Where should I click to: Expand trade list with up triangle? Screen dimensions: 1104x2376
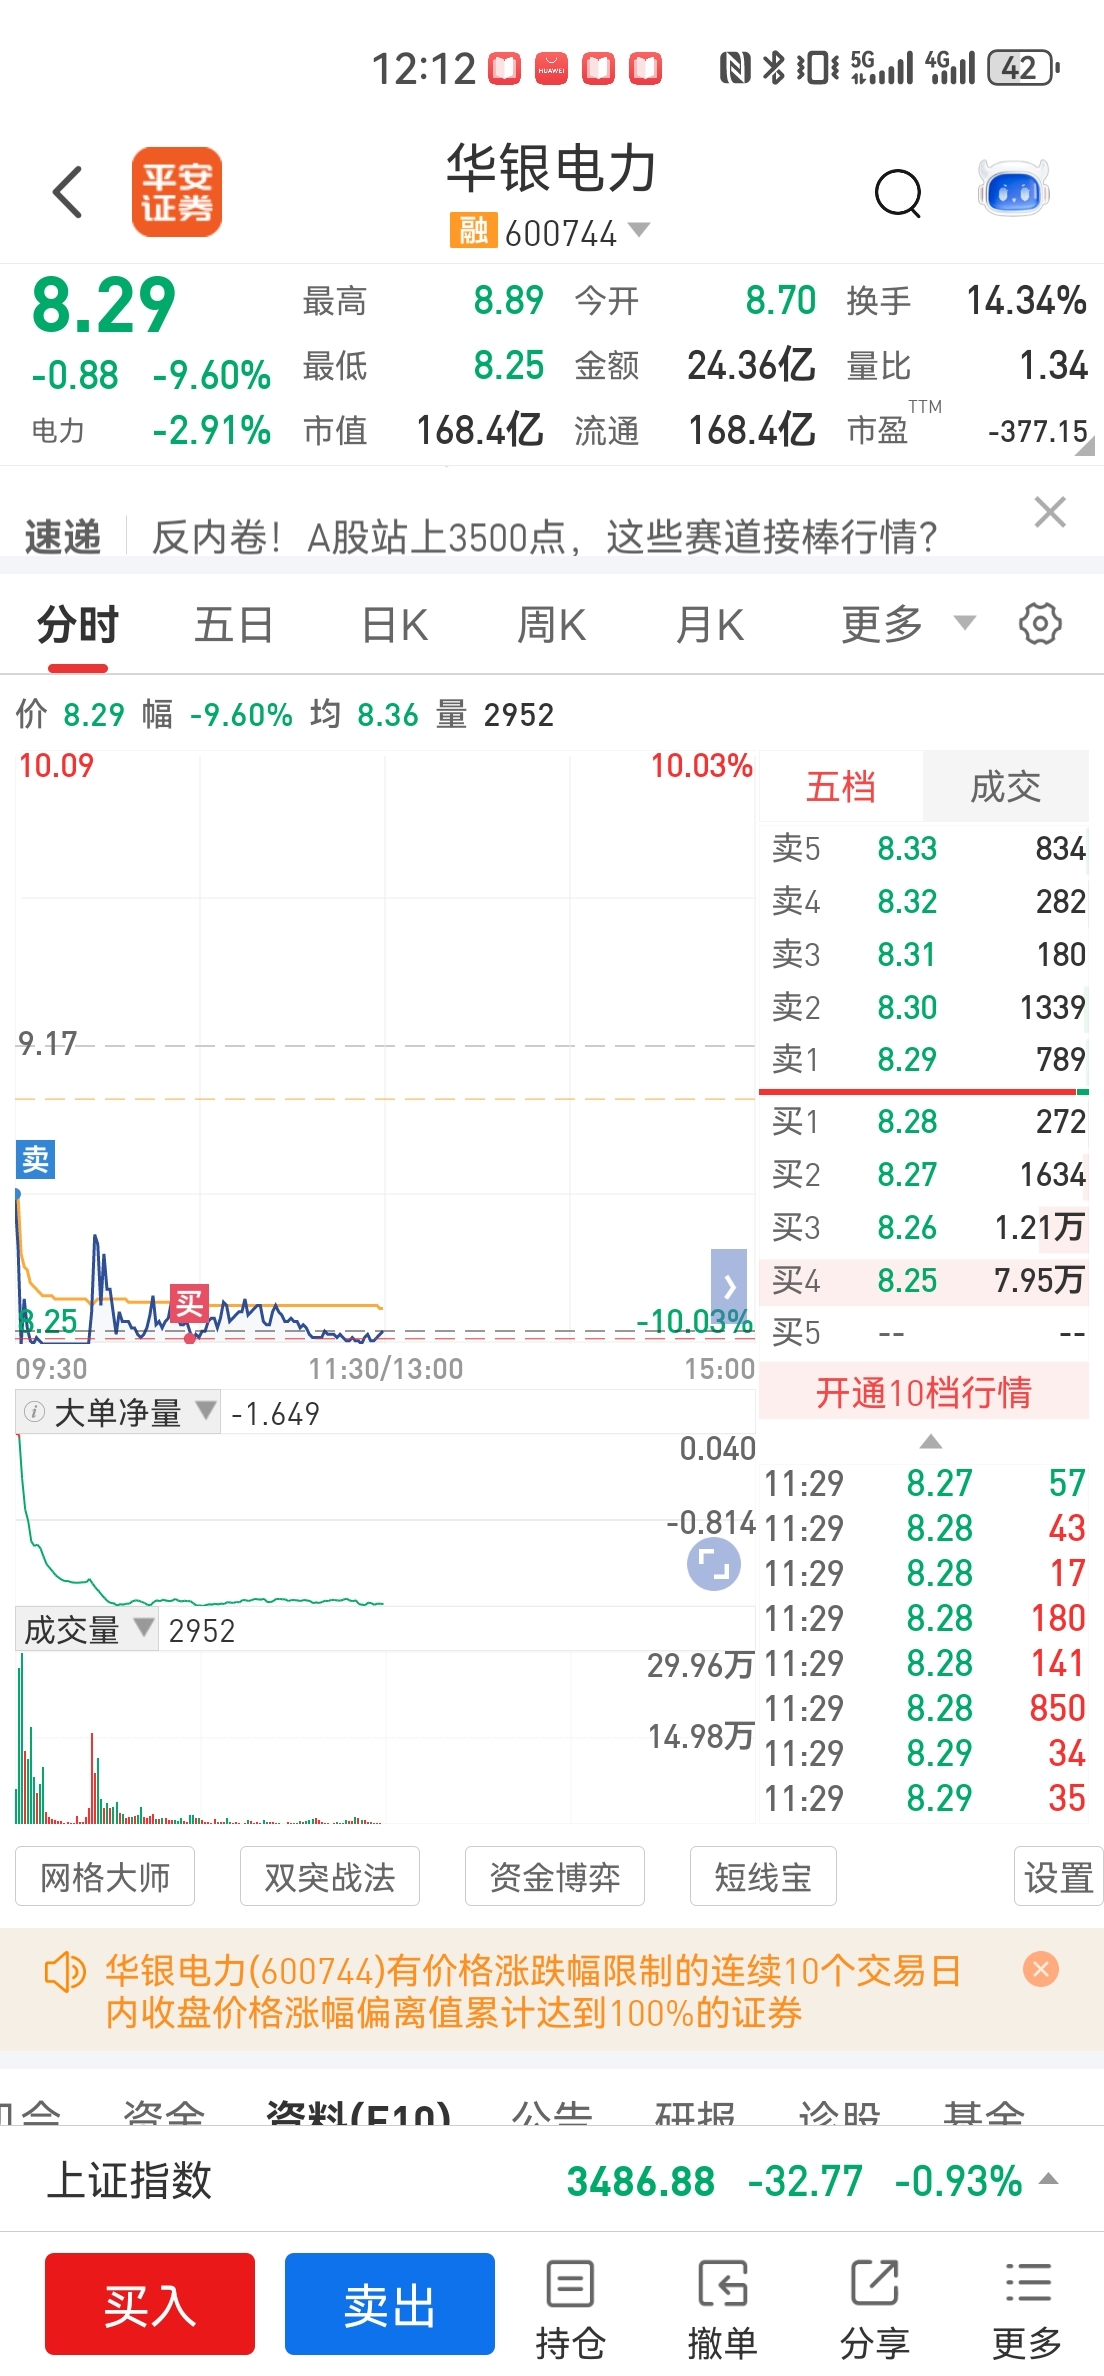pyautogui.click(x=931, y=1441)
